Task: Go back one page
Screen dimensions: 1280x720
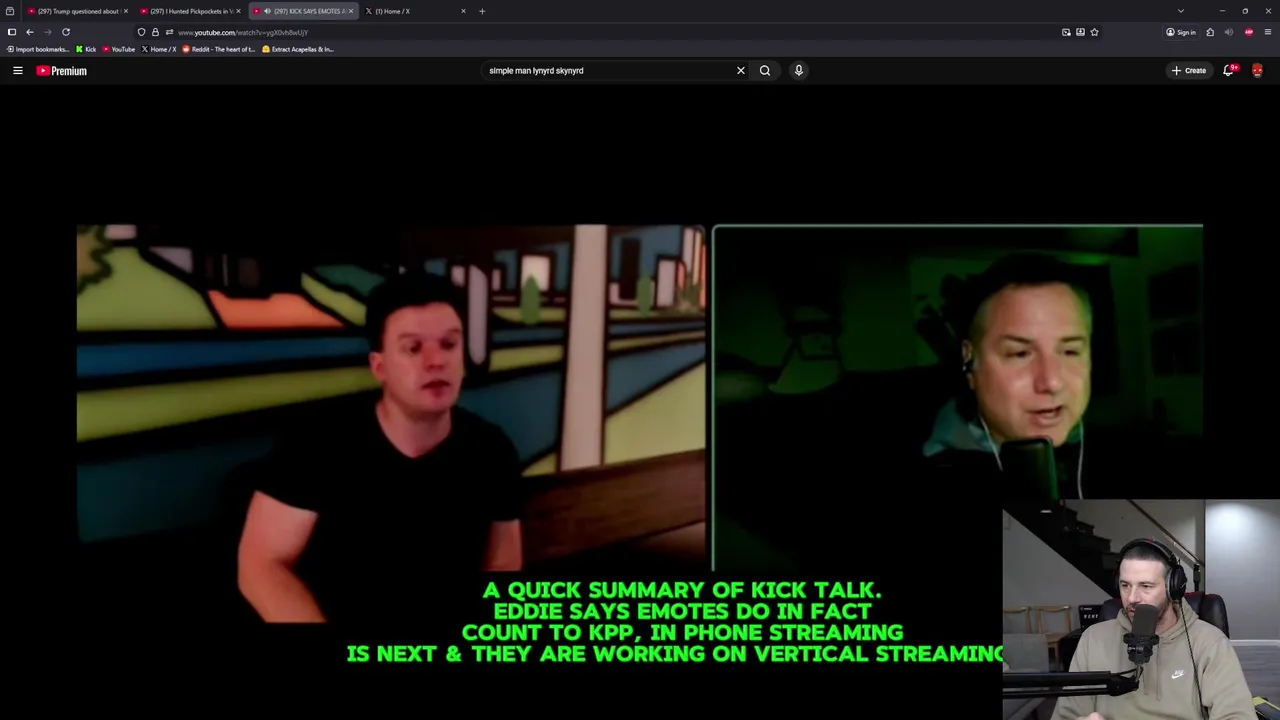Action: click(x=30, y=32)
